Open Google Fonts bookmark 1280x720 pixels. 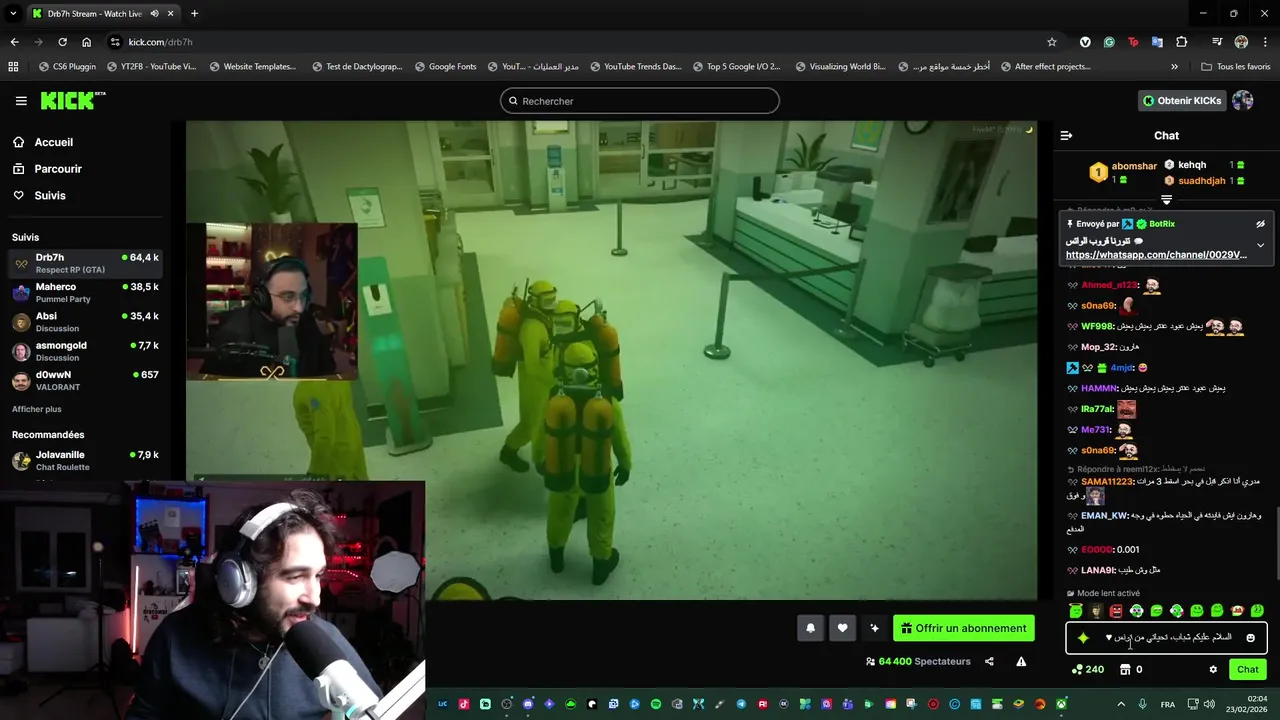point(444,67)
